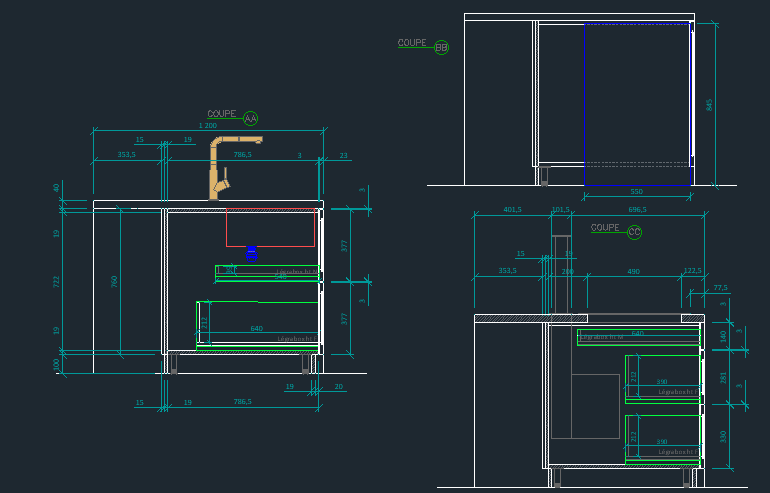Click the 1 200 overall width dimension
Screen dimensions: 770x493
click(x=208, y=125)
